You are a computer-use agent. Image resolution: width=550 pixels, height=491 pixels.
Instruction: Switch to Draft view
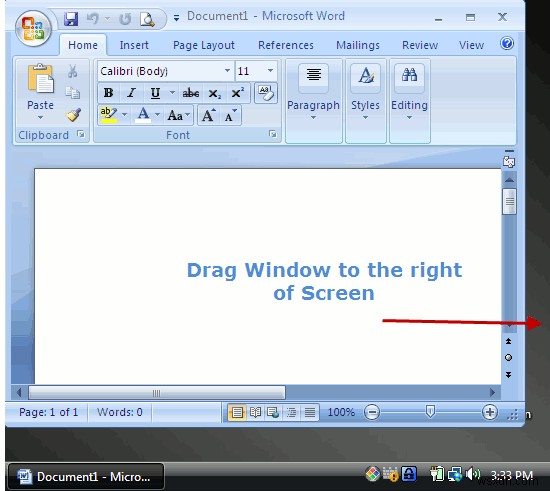(x=310, y=412)
